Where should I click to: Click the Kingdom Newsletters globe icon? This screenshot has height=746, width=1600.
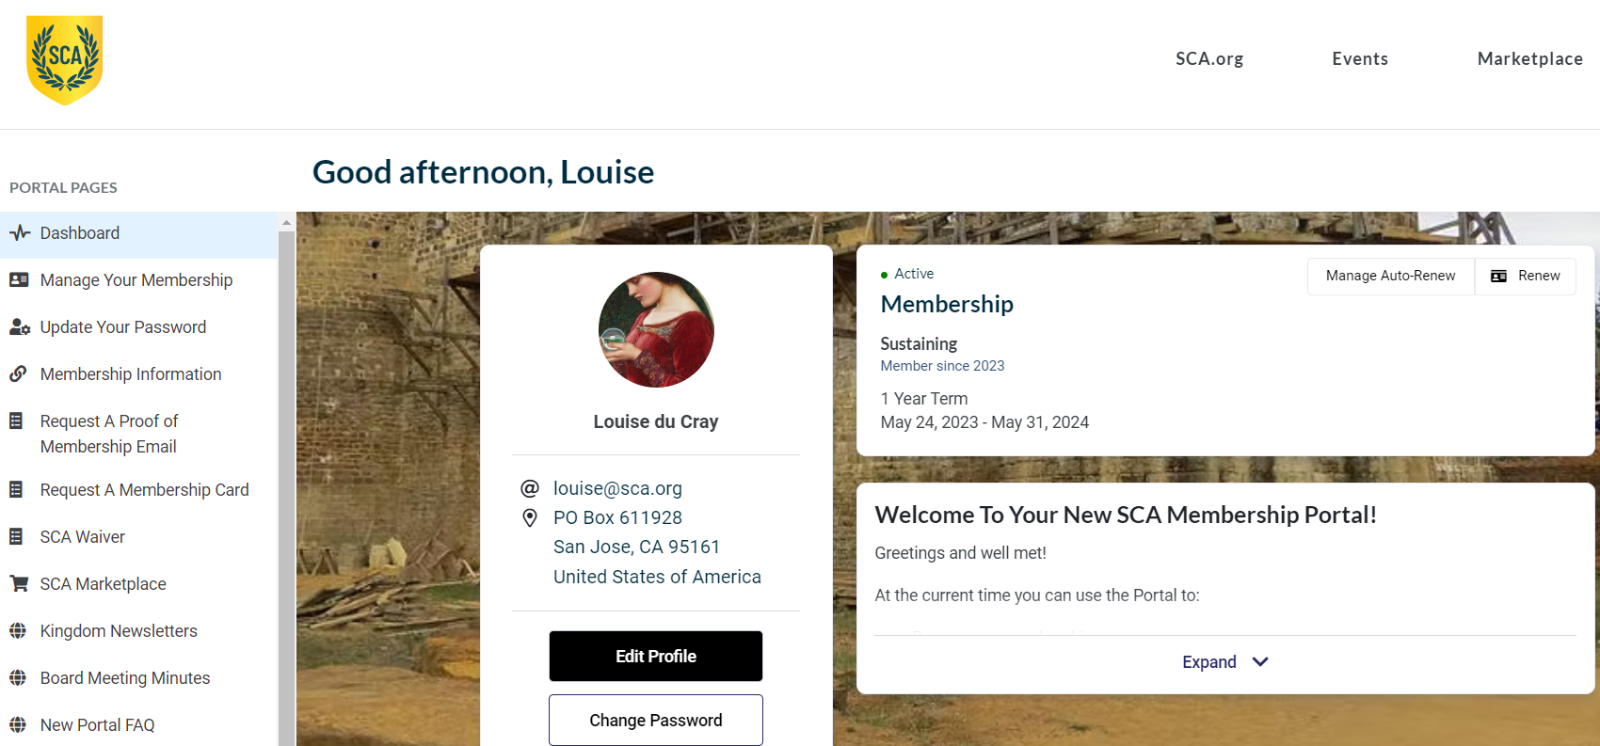tap(17, 631)
